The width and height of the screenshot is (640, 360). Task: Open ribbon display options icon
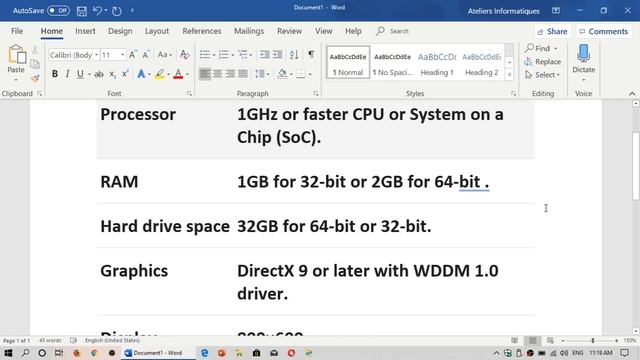click(x=556, y=11)
